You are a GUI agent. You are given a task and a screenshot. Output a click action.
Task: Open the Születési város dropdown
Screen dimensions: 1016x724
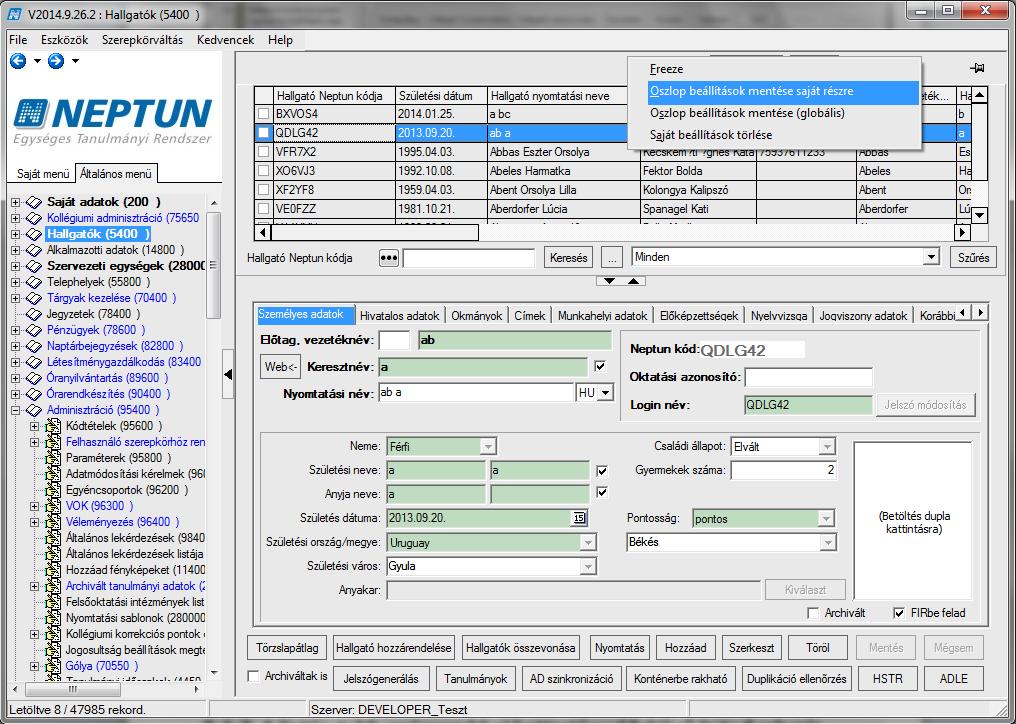(x=588, y=566)
